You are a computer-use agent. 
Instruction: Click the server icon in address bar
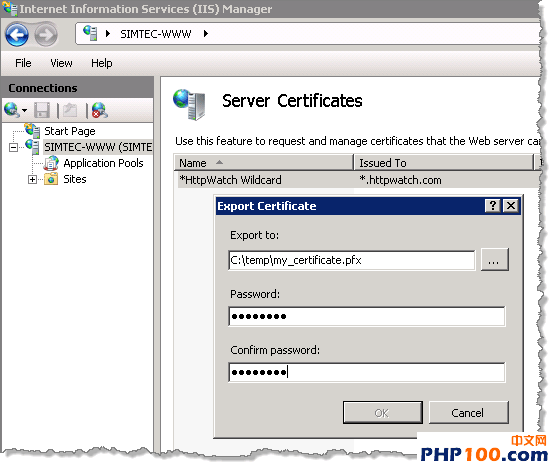point(90,33)
